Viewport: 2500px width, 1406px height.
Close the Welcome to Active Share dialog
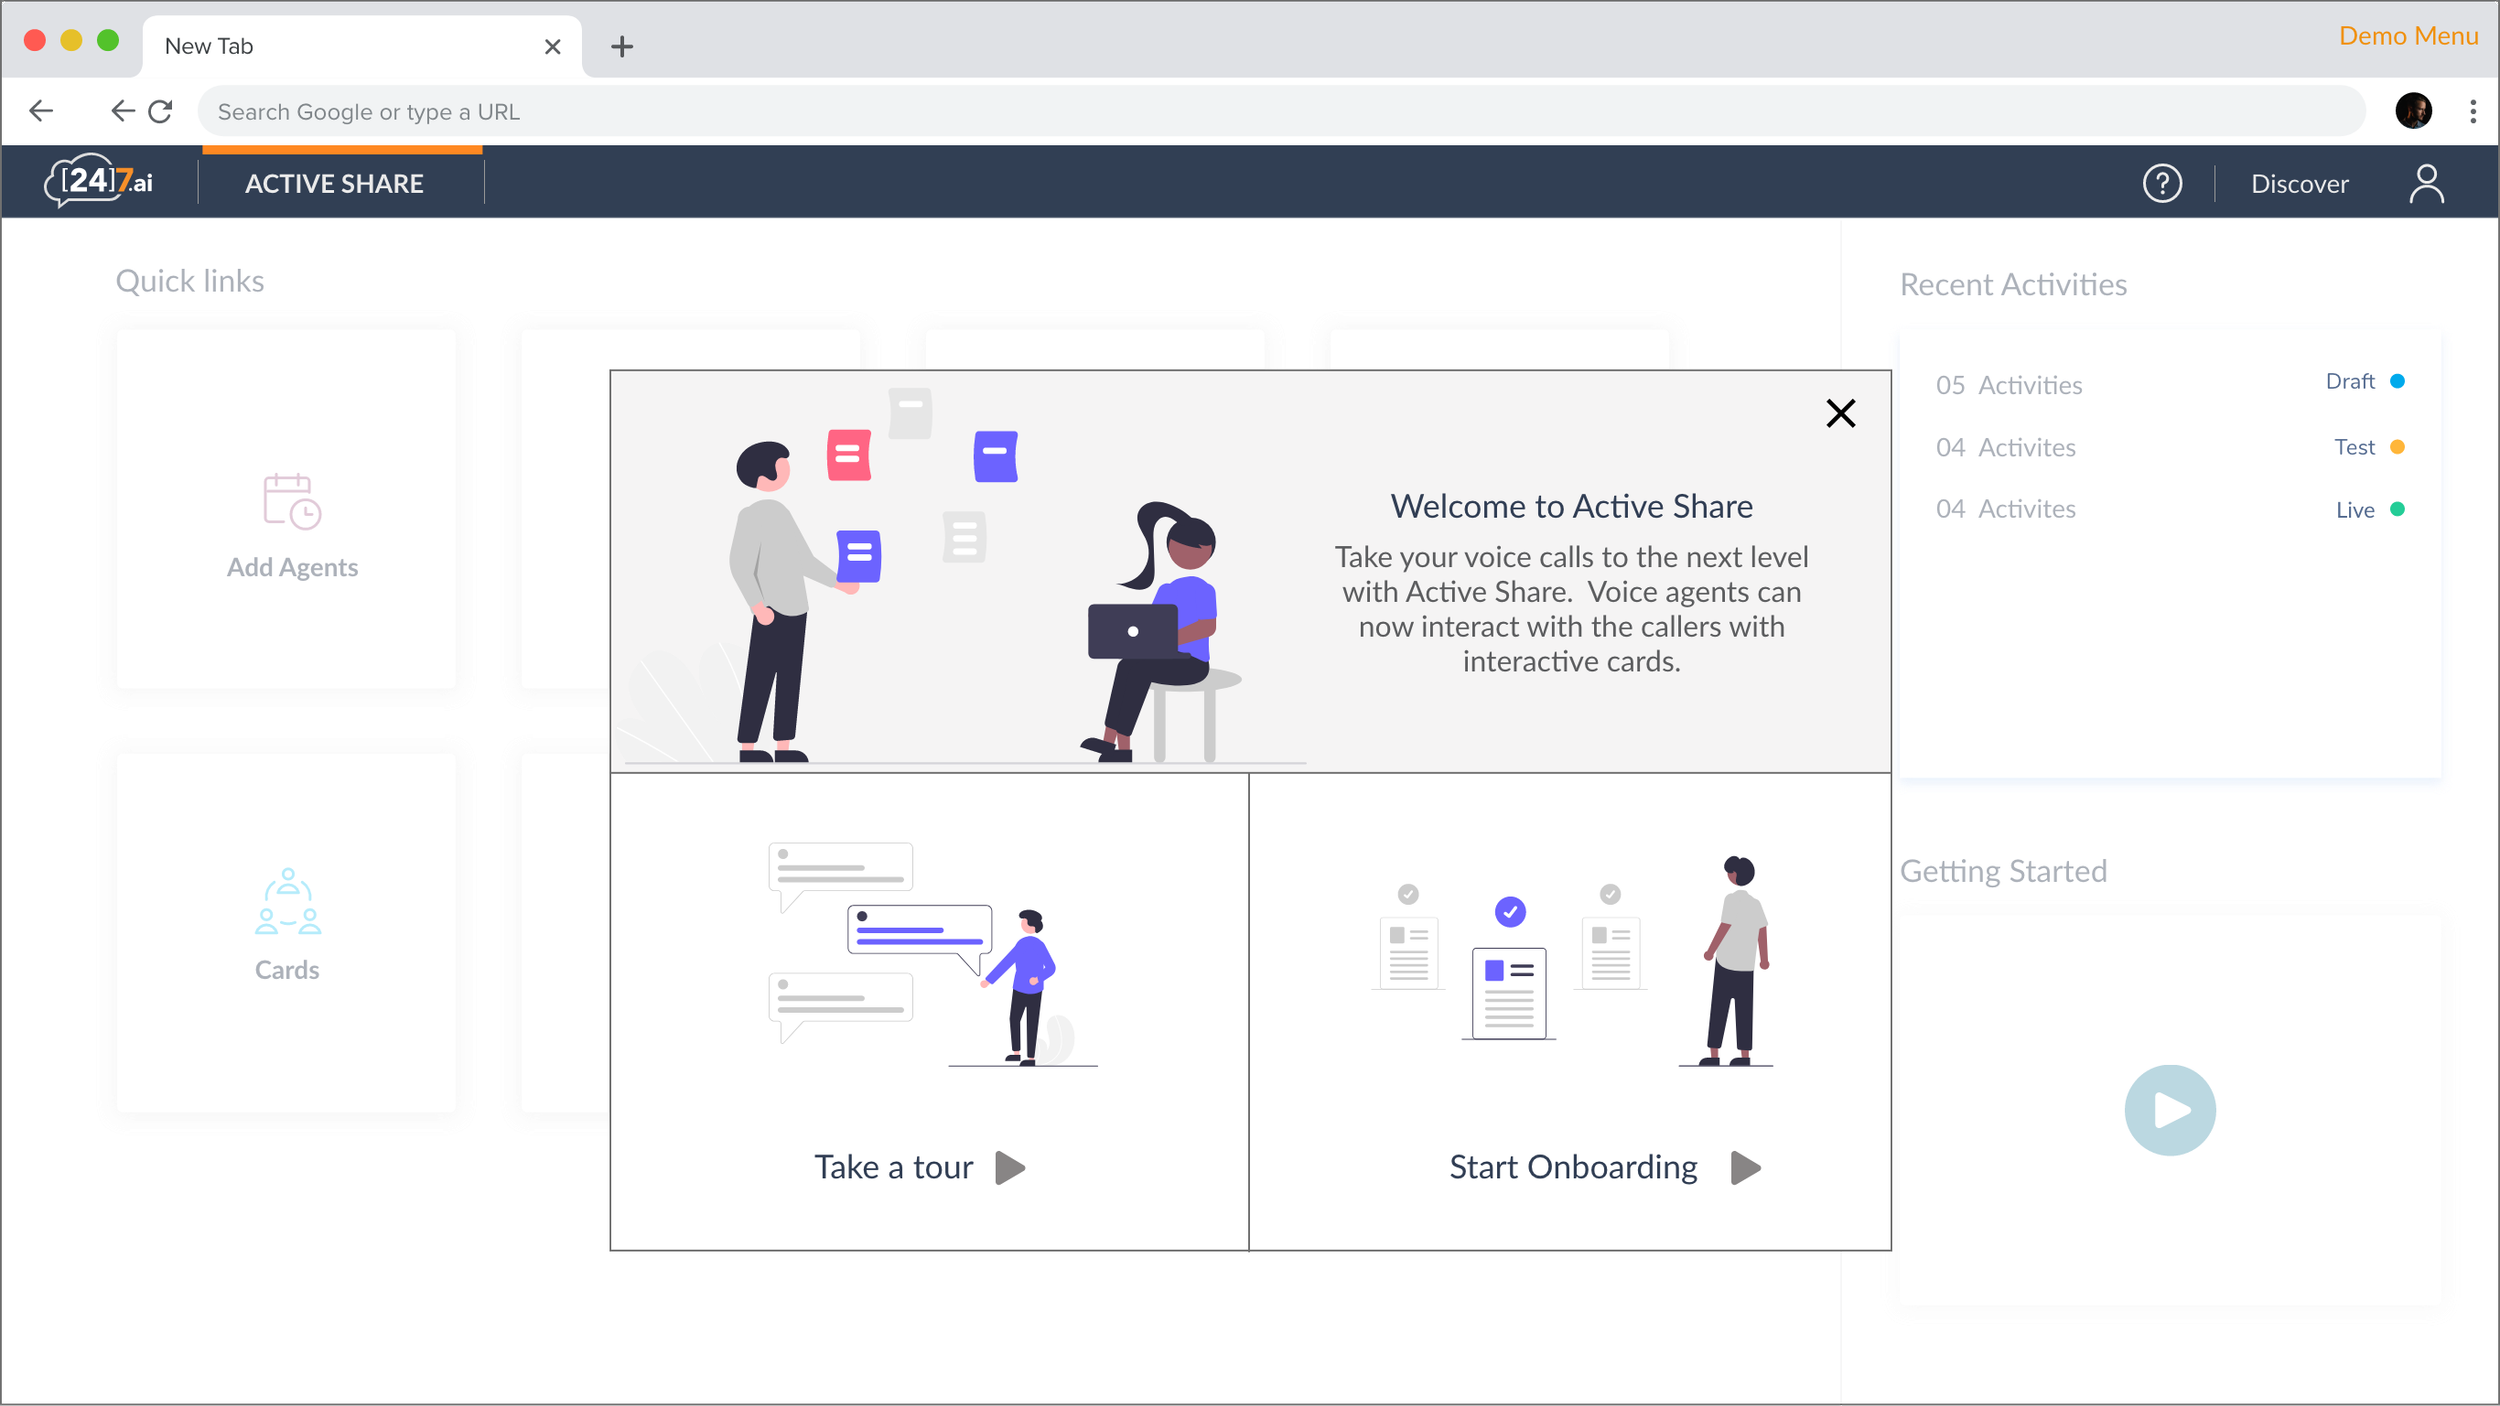[1840, 413]
